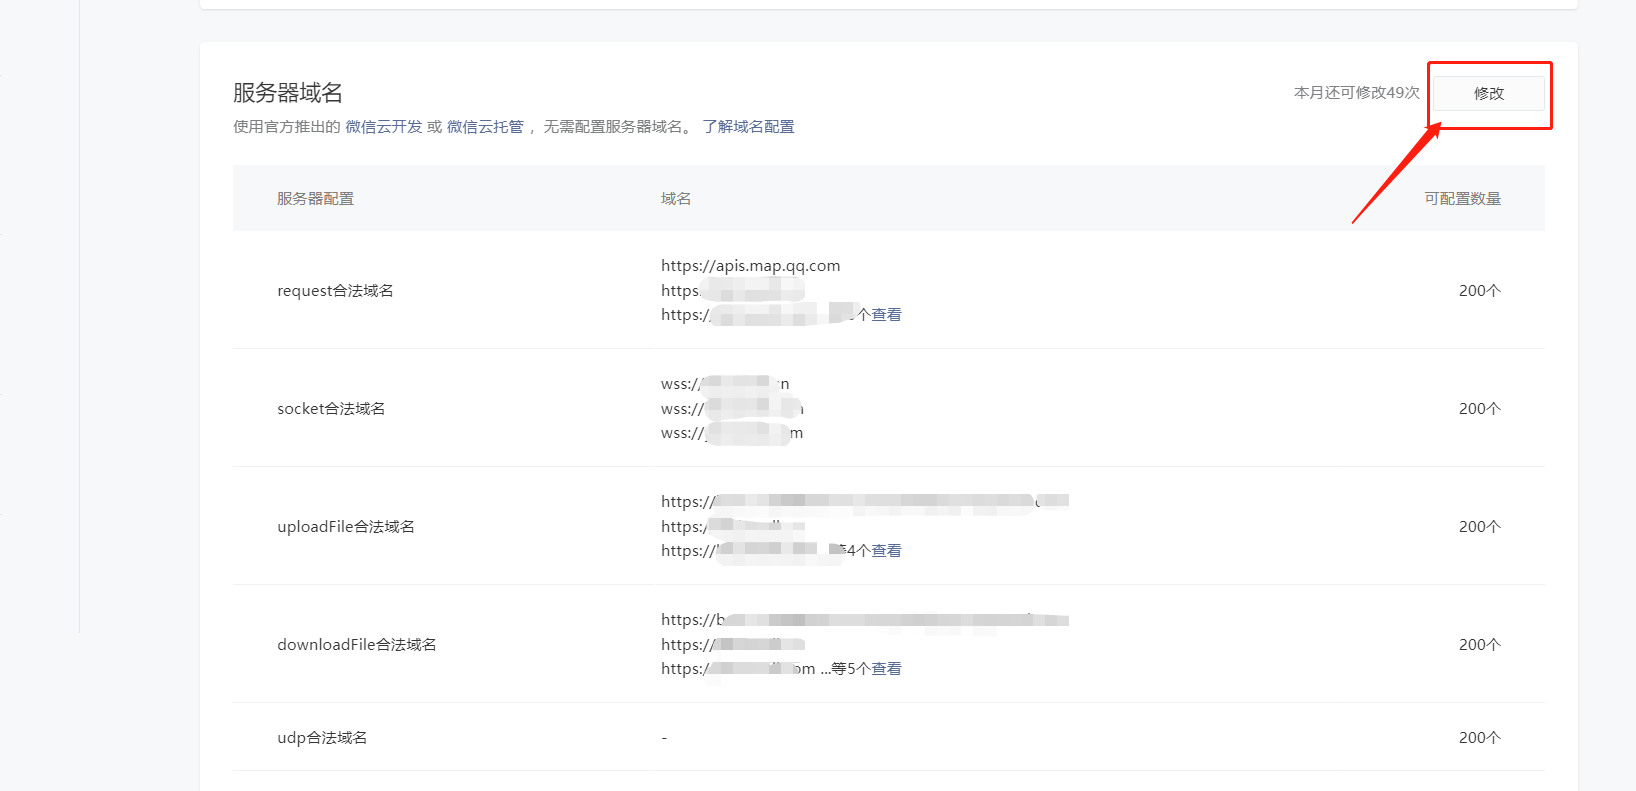The image size is (1636, 791).
Task: Click the 服务器域名 section heading
Action: [x=288, y=93]
